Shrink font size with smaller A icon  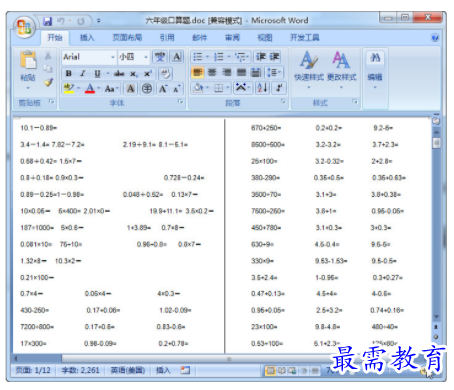tap(176, 89)
